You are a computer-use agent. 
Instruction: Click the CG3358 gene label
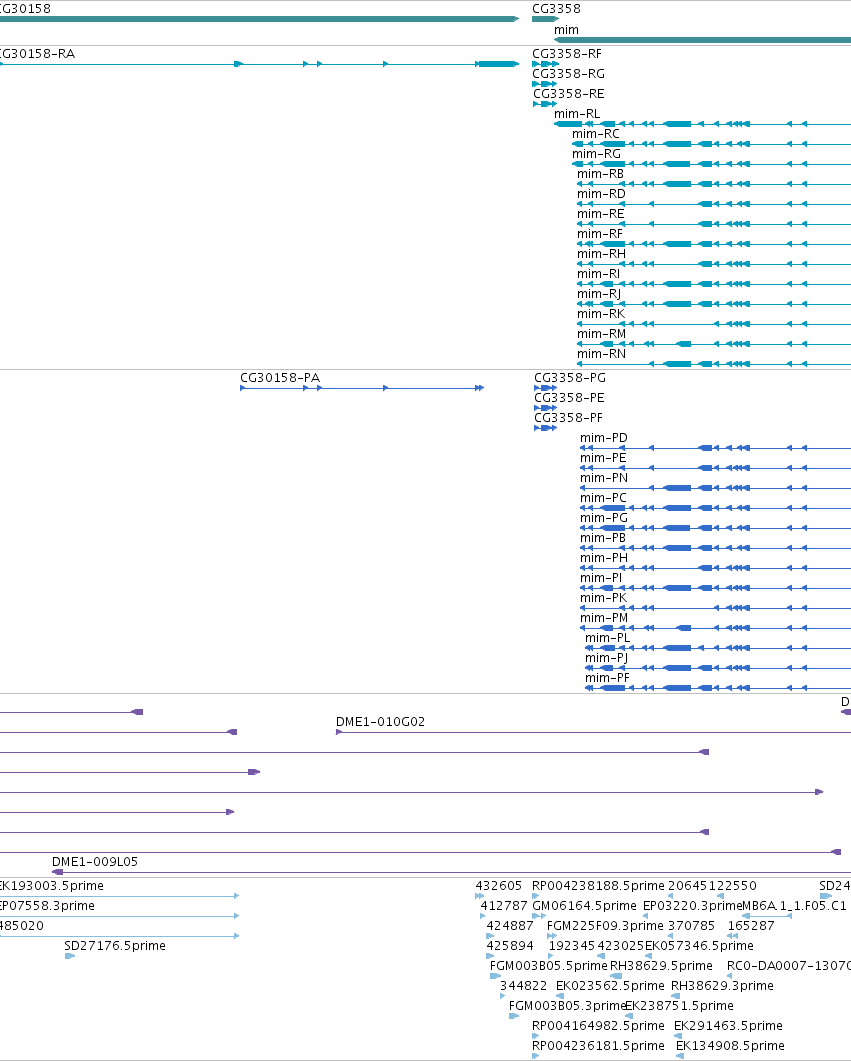(x=556, y=9)
